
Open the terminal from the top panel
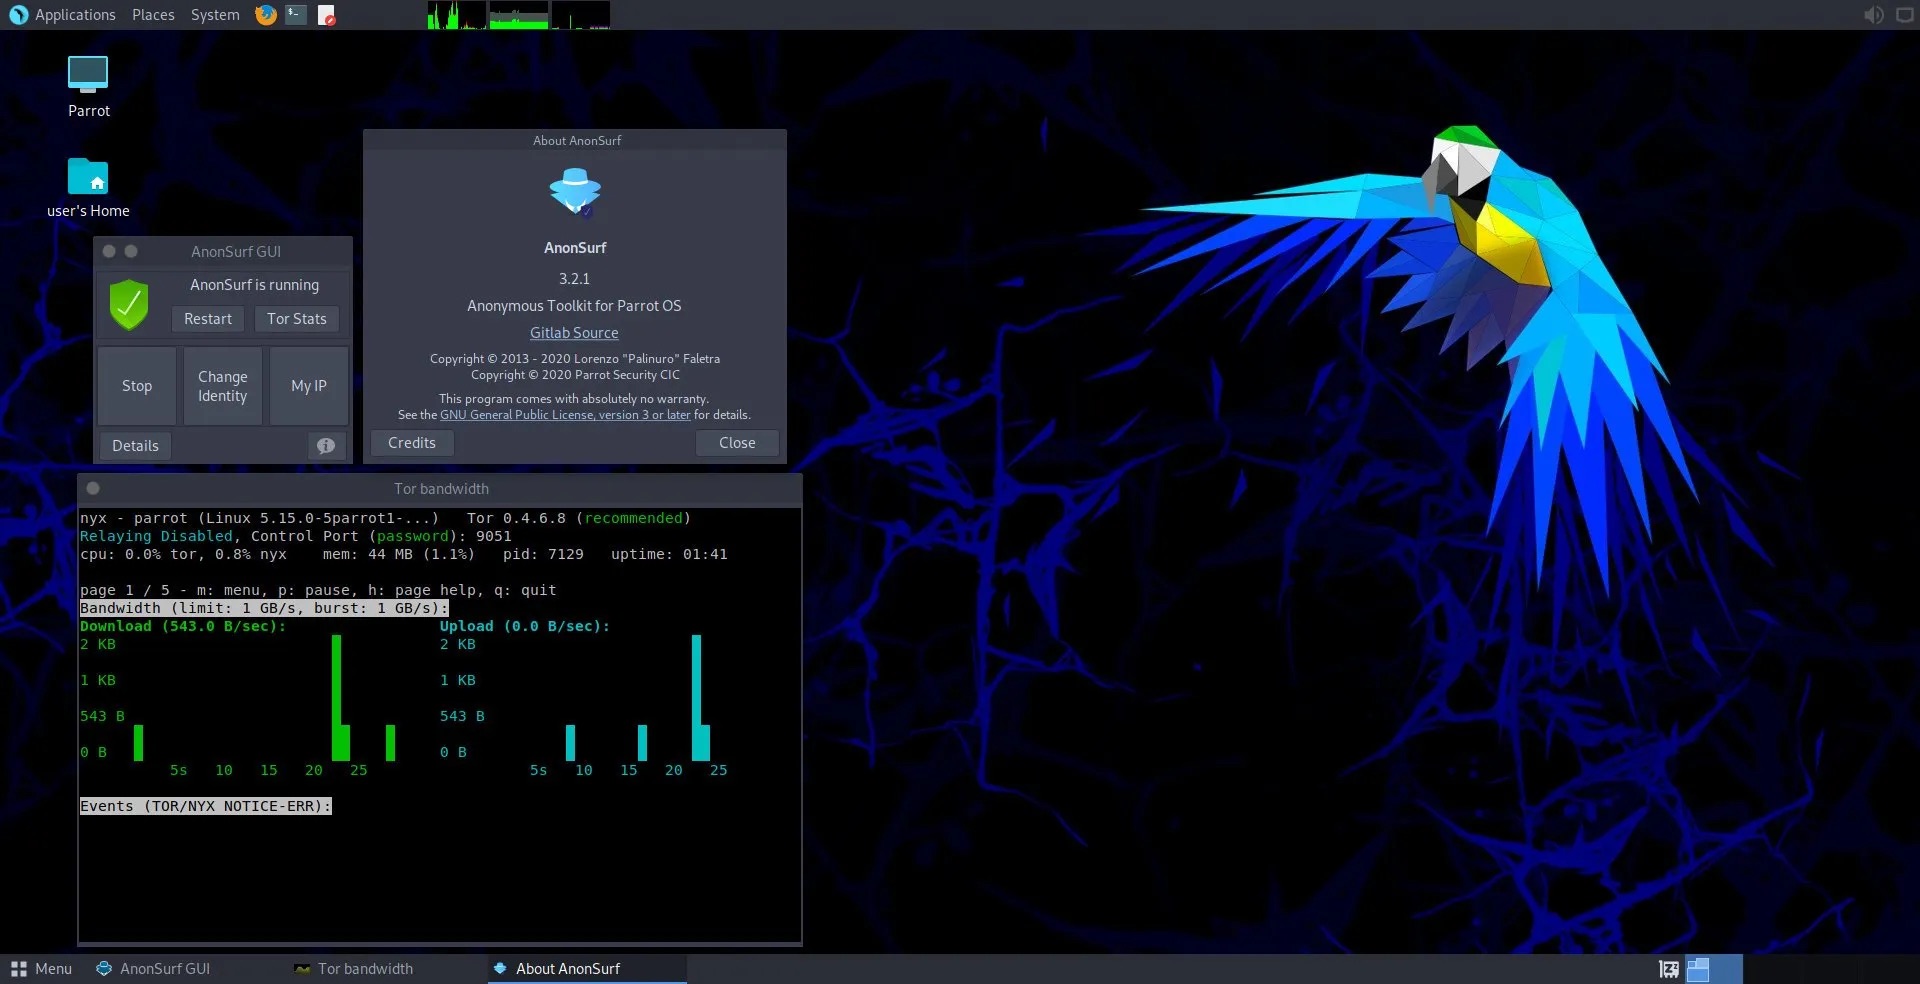coord(295,15)
